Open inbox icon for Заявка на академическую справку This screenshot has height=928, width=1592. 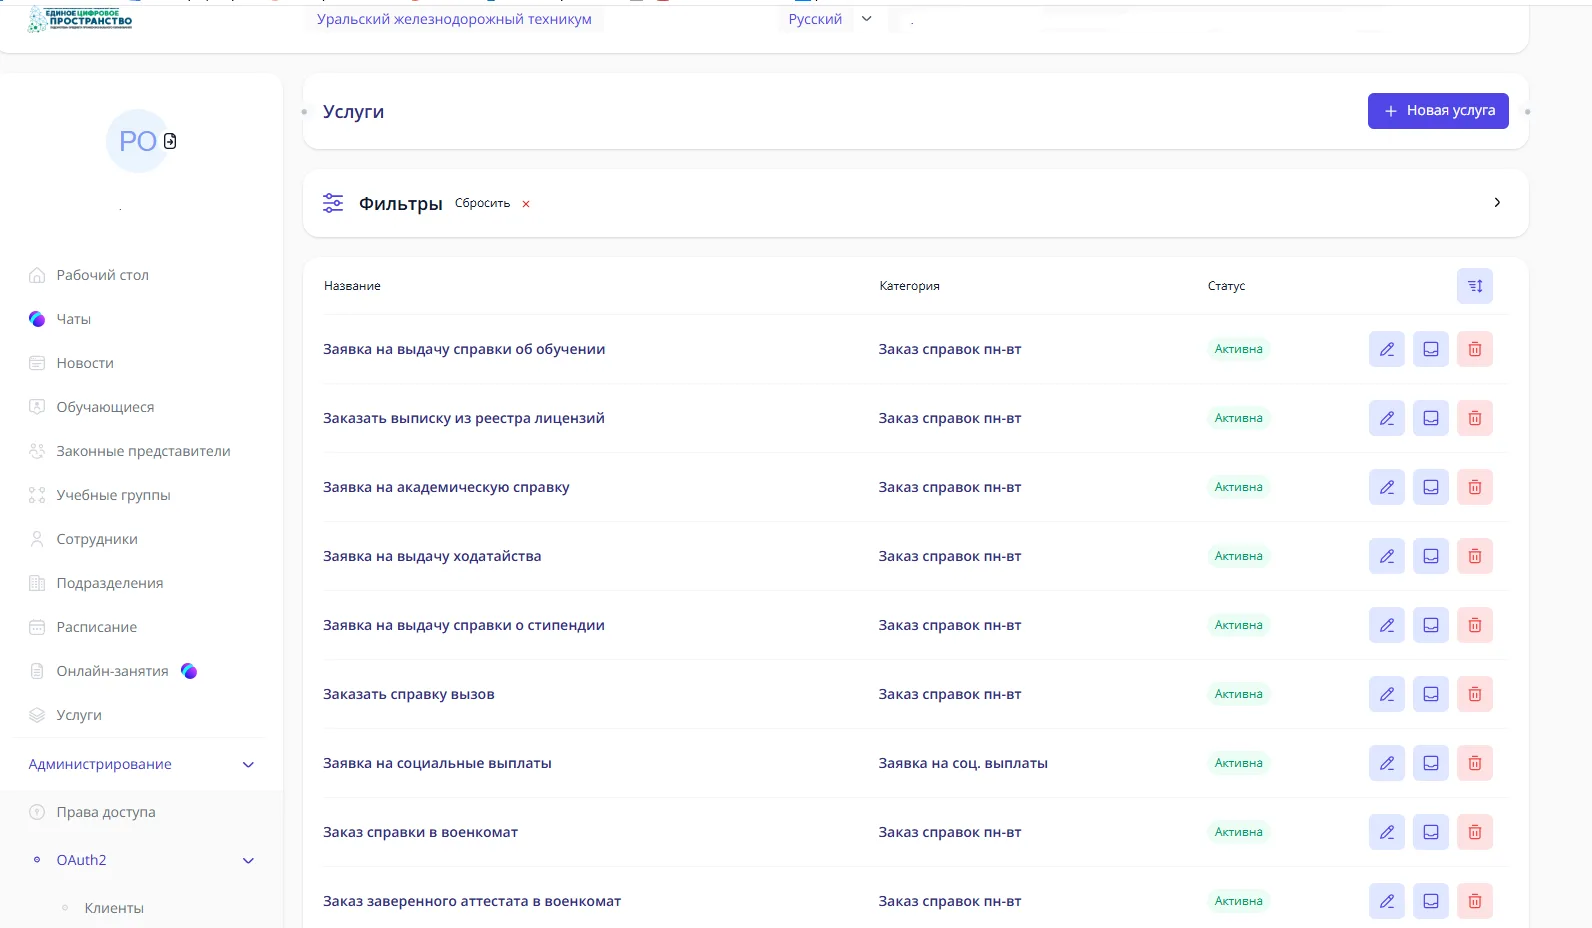click(x=1430, y=487)
